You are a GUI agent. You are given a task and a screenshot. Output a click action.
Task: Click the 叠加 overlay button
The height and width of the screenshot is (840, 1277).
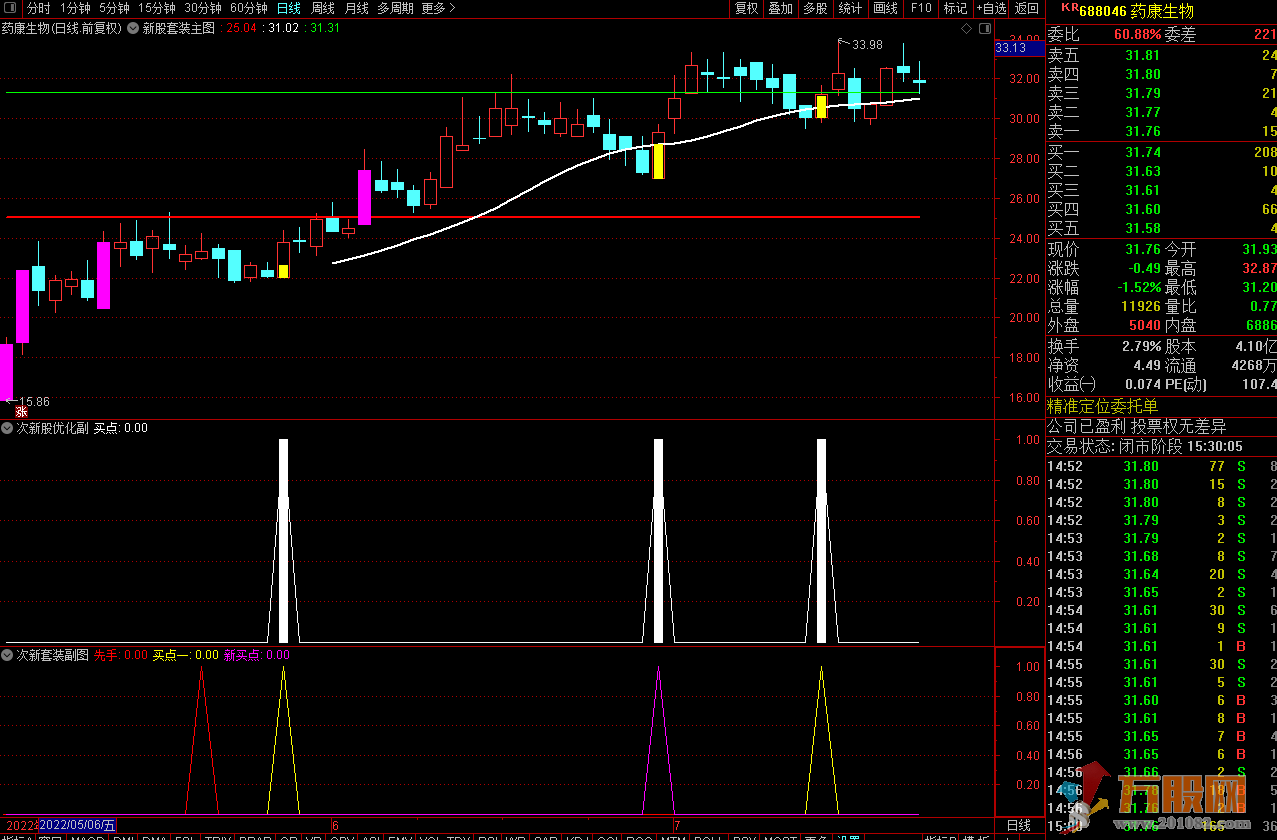[781, 8]
